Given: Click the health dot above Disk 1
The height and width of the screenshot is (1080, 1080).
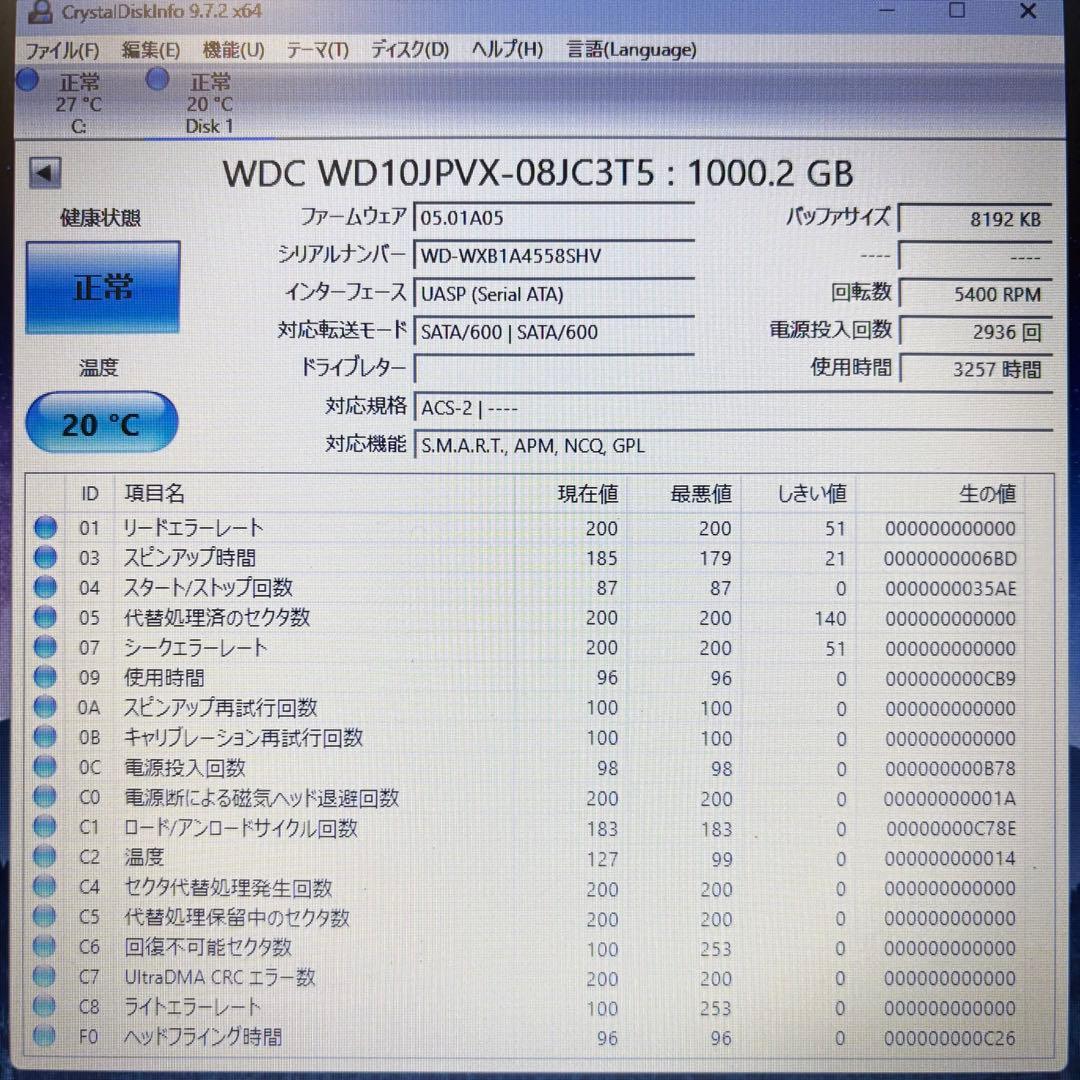Looking at the screenshot, I should pyautogui.click(x=157, y=80).
